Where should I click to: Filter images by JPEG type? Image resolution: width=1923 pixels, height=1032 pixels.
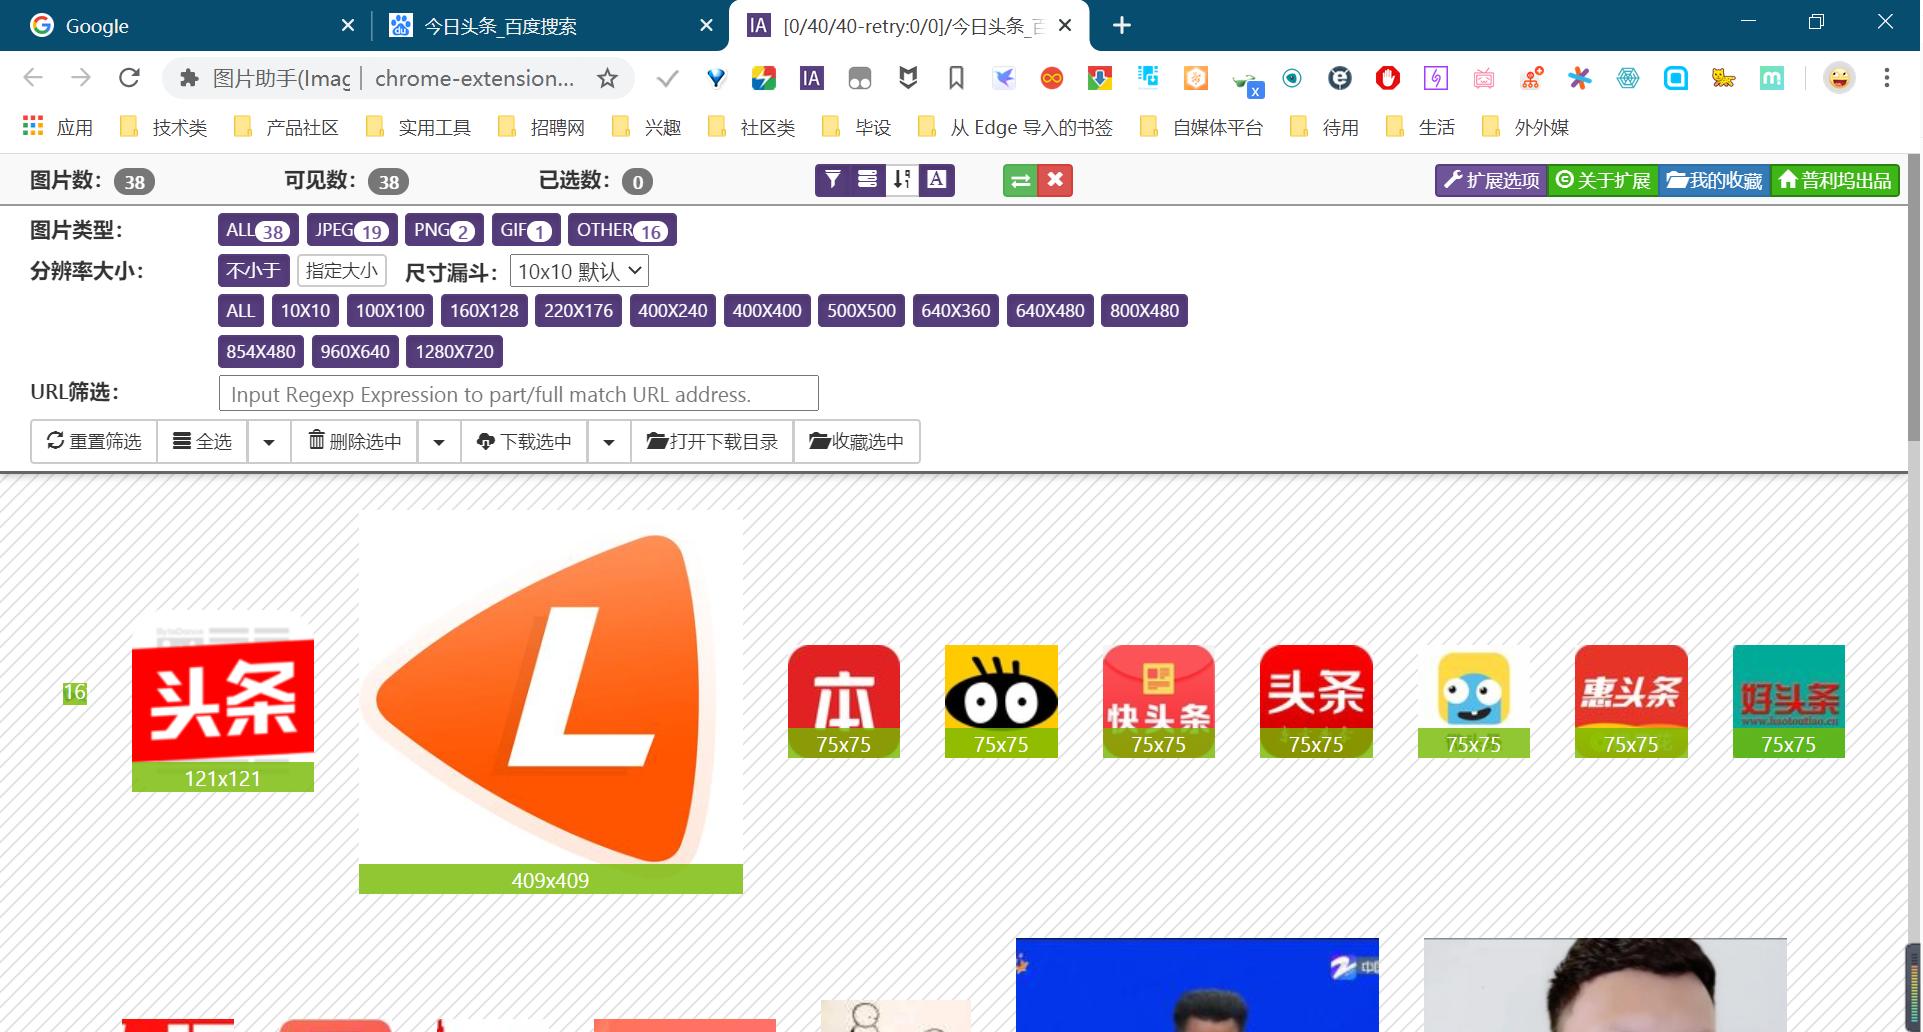point(351,230)
